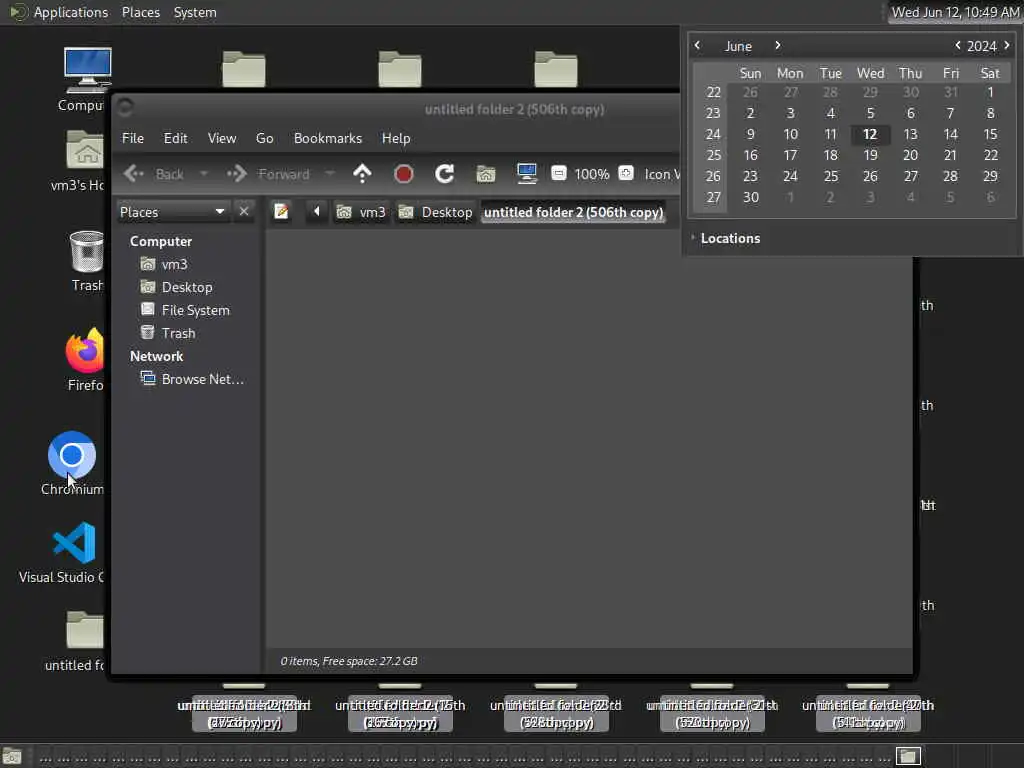Go to vm3 in the path bar
The image size is (1024, 768).
click(x=361, y=212)
